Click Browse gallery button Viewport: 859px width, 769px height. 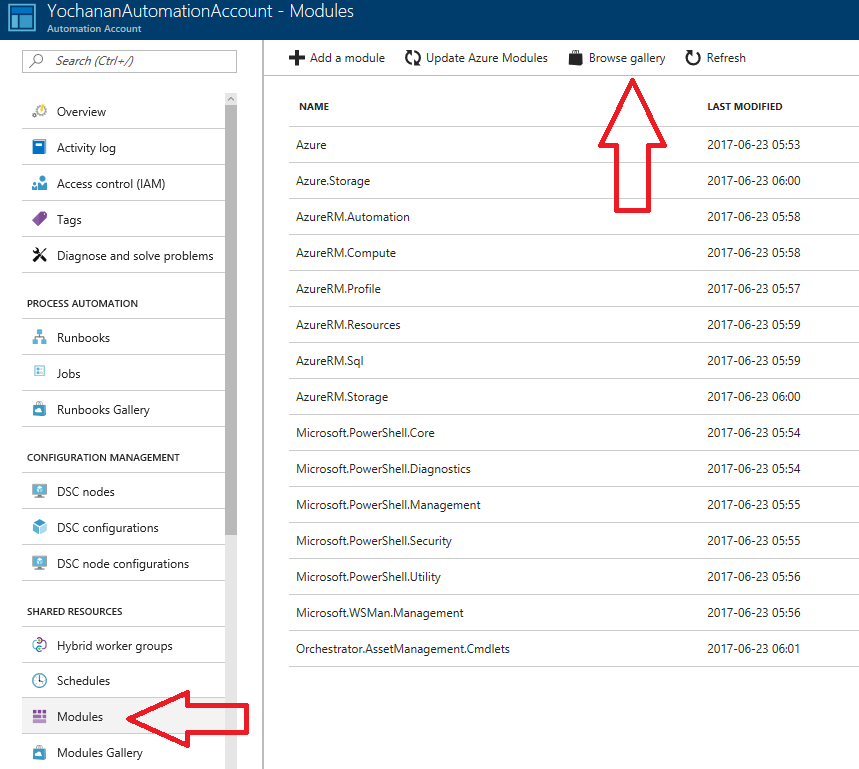click(x=617, y=58)
